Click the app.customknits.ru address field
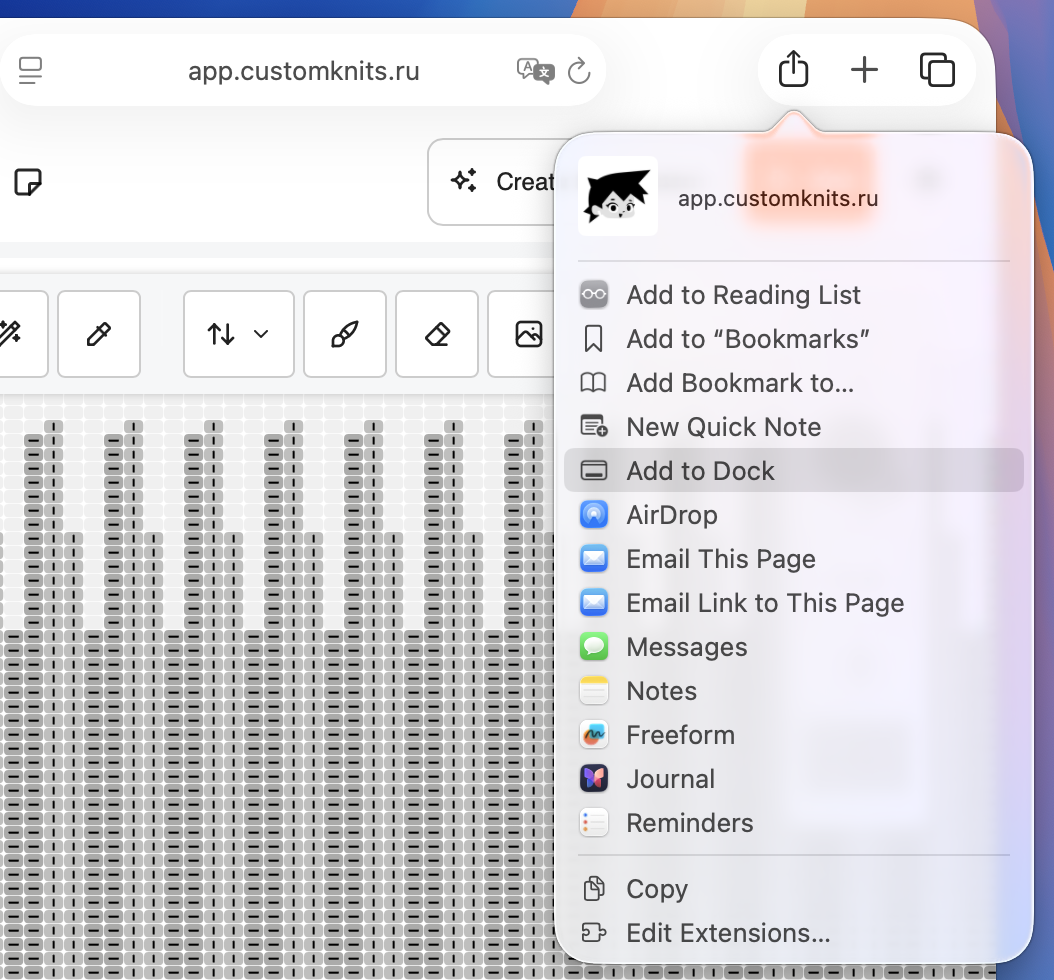 303,72
